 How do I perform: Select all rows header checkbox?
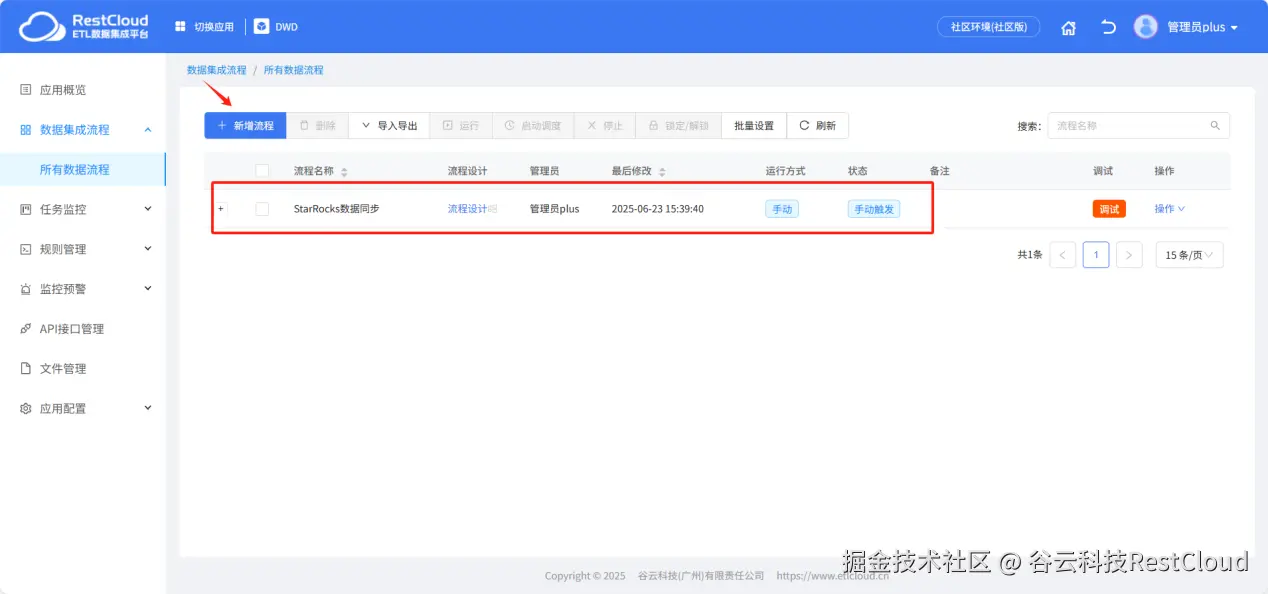[262, 171]
